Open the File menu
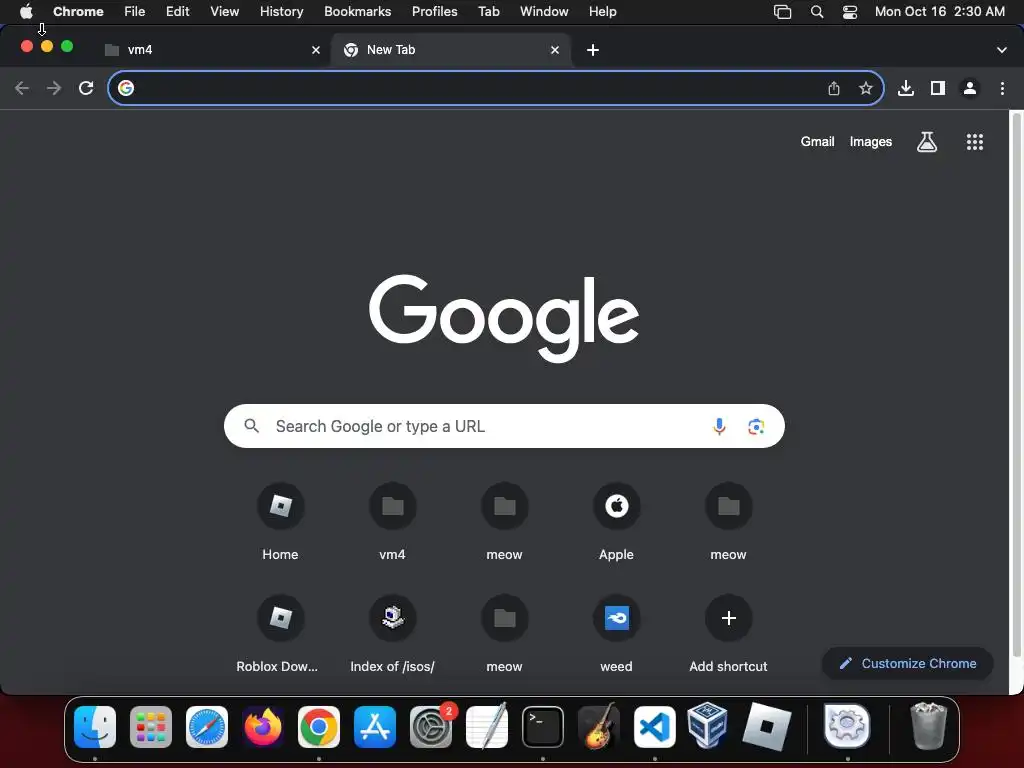 [x=135, y=12]
